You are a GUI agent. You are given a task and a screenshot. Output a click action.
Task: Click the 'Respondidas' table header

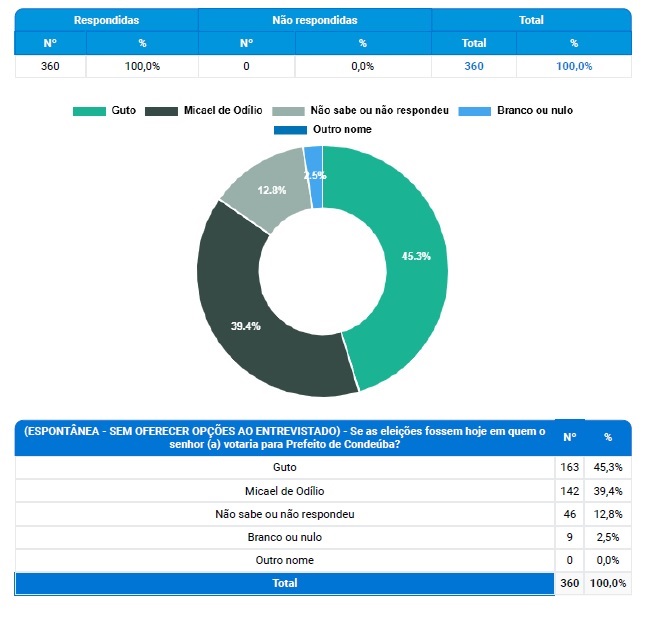click(106, 20)
